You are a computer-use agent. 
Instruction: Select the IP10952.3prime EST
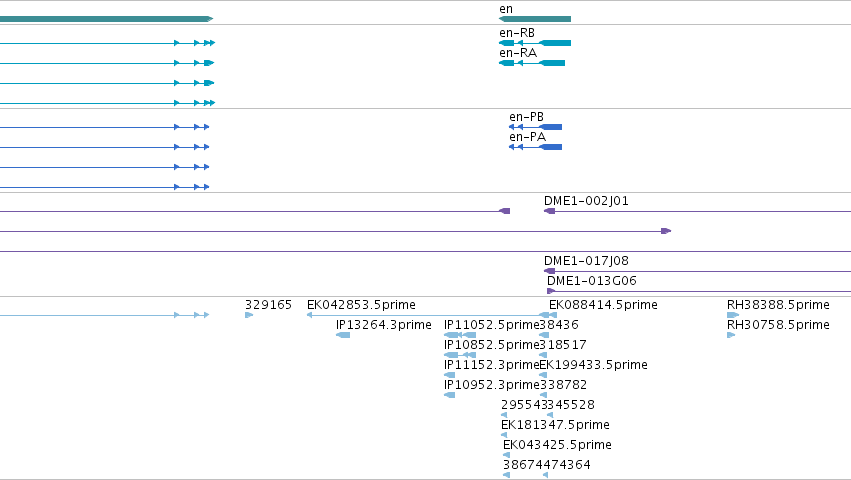tap(449, 395)
